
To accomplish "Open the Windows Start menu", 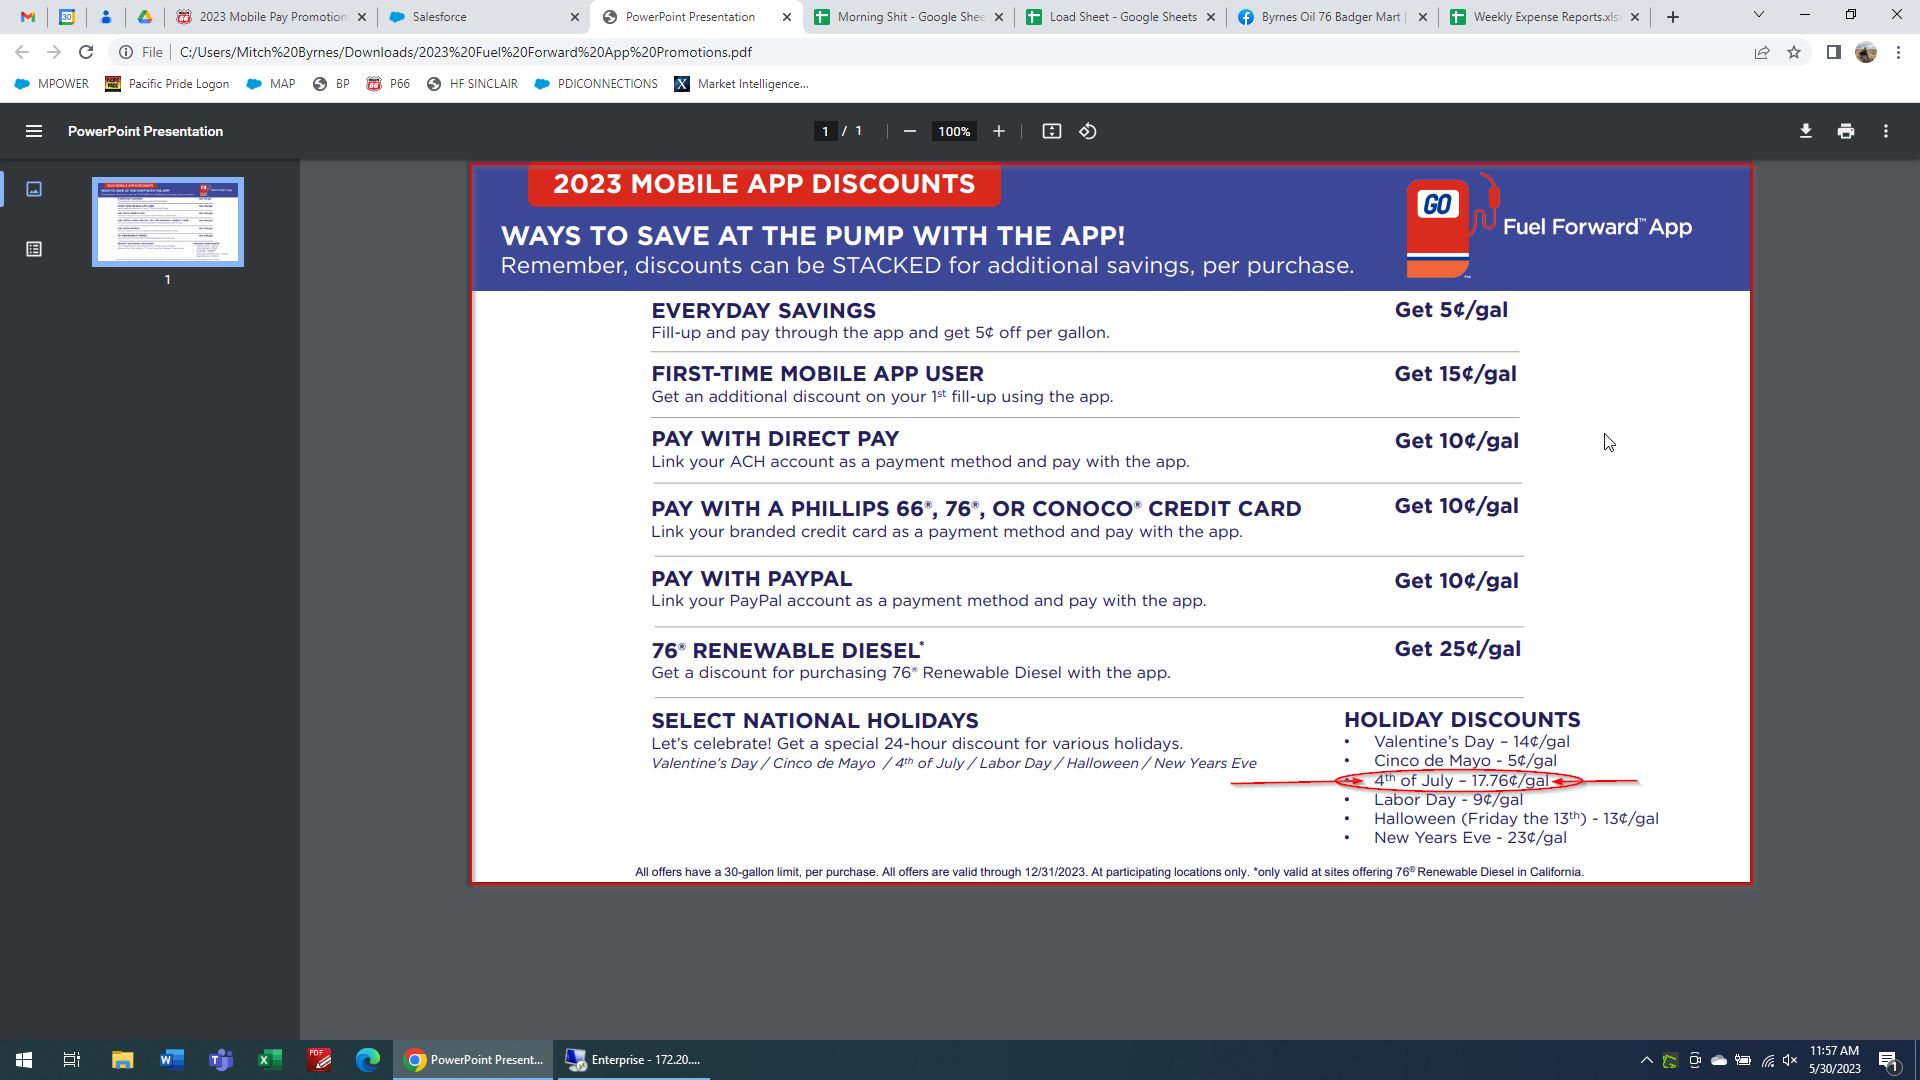I will tap(24, 1060).
